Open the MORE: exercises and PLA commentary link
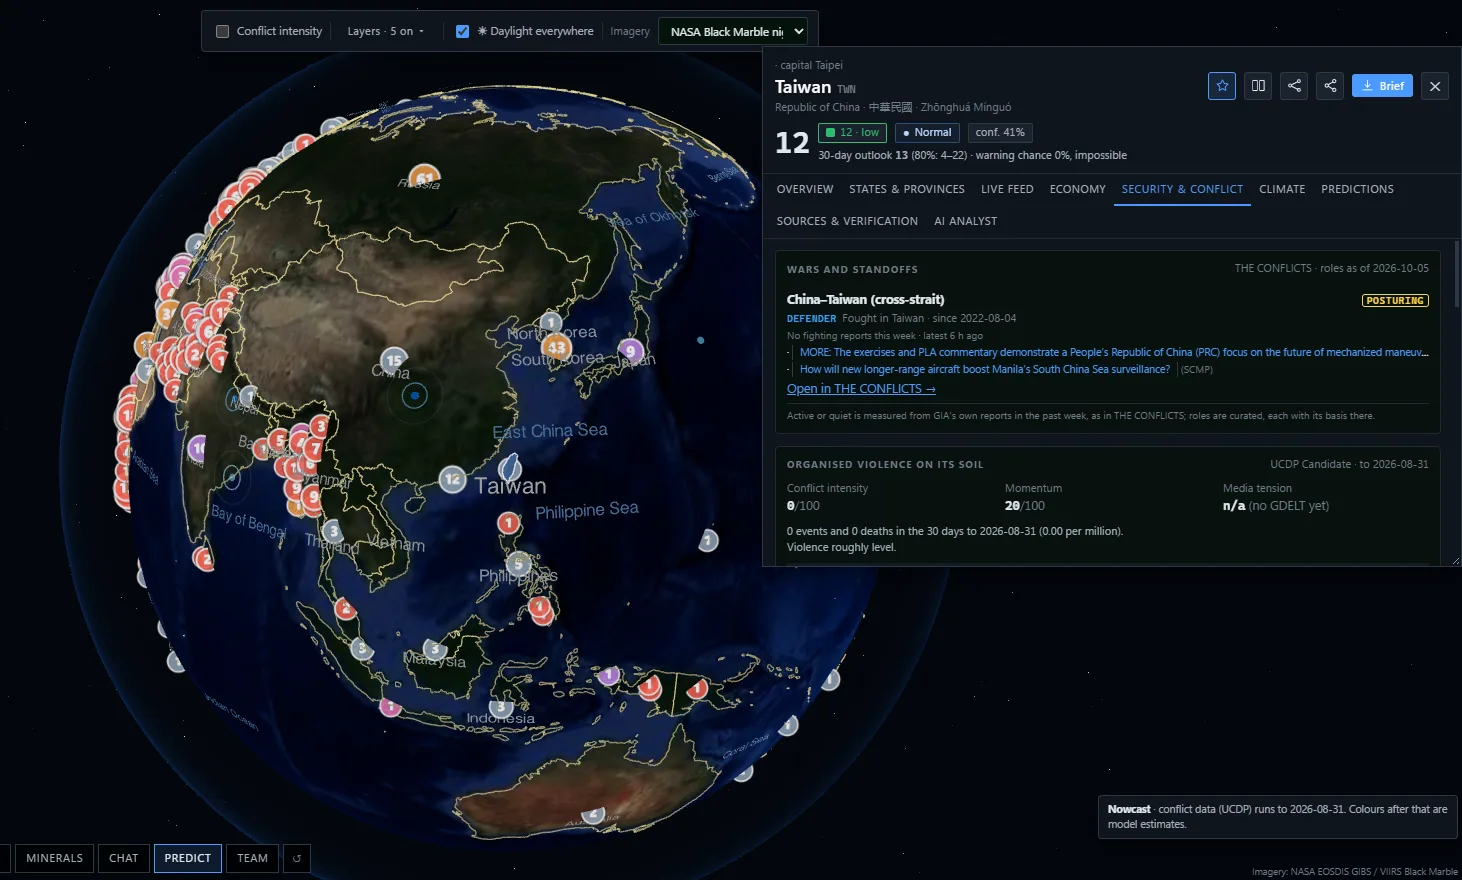The width and height of the screenshot is (1462, 880). (1114, 352)
